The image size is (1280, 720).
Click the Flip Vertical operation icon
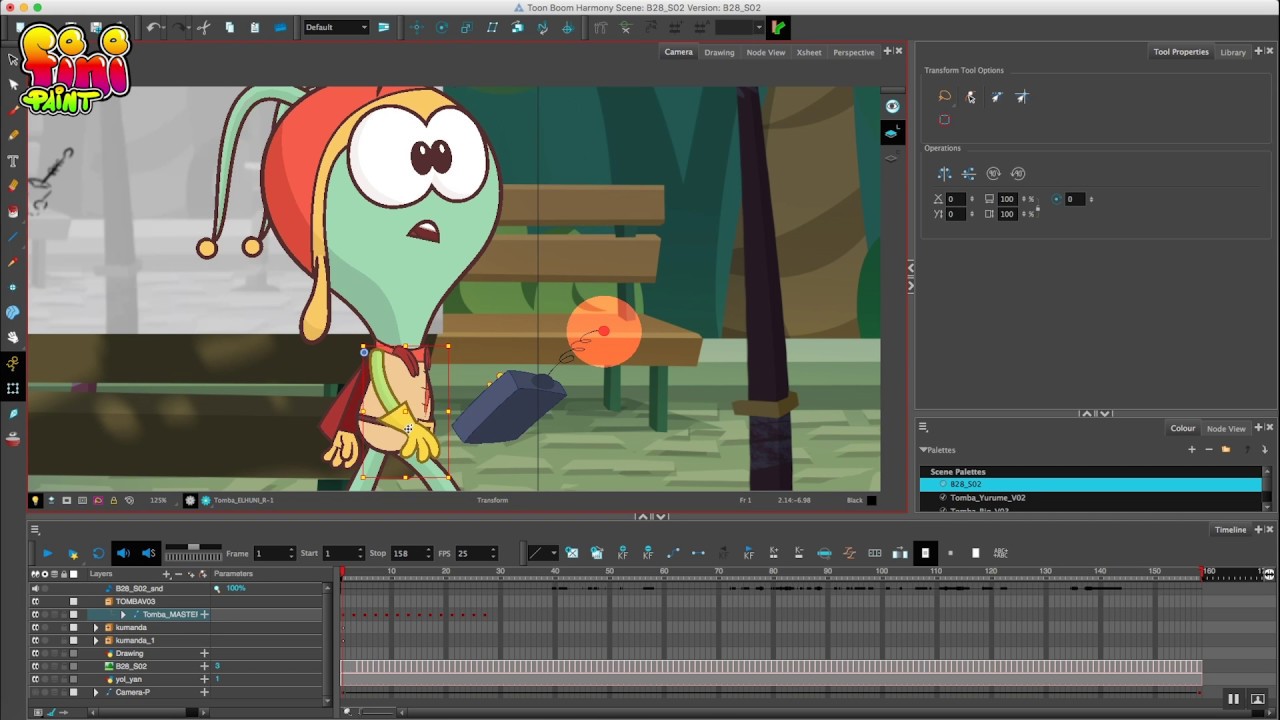(969, 174)
